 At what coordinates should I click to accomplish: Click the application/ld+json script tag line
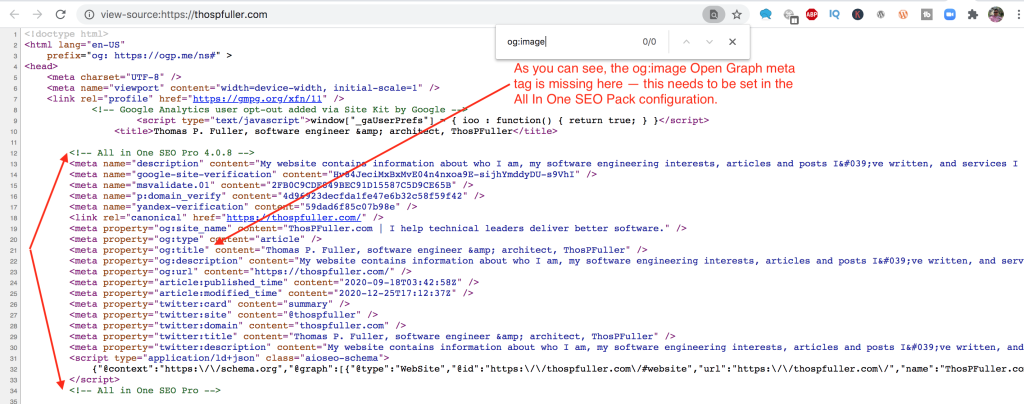(229, 357)
